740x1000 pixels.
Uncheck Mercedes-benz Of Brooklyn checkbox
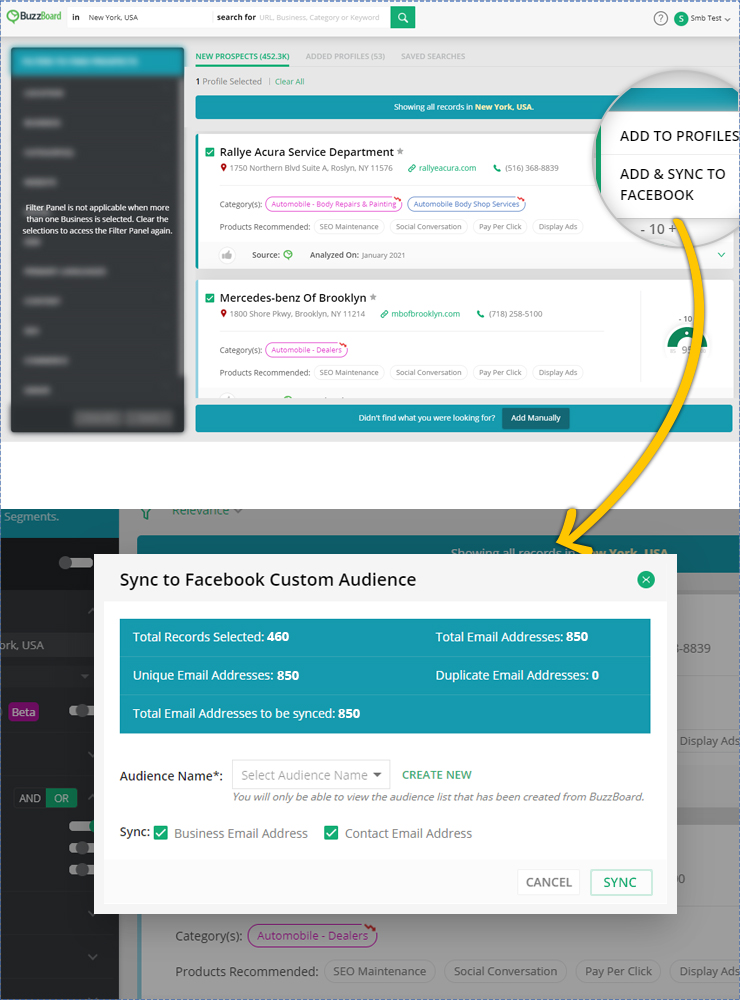pyautogui.click(x=209, y=298)
